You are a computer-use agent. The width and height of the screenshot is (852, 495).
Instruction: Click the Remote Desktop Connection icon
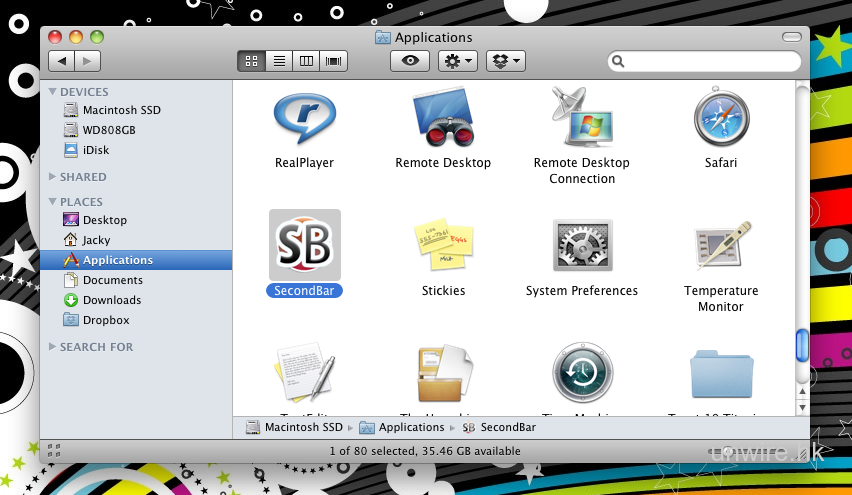(582, 118)
